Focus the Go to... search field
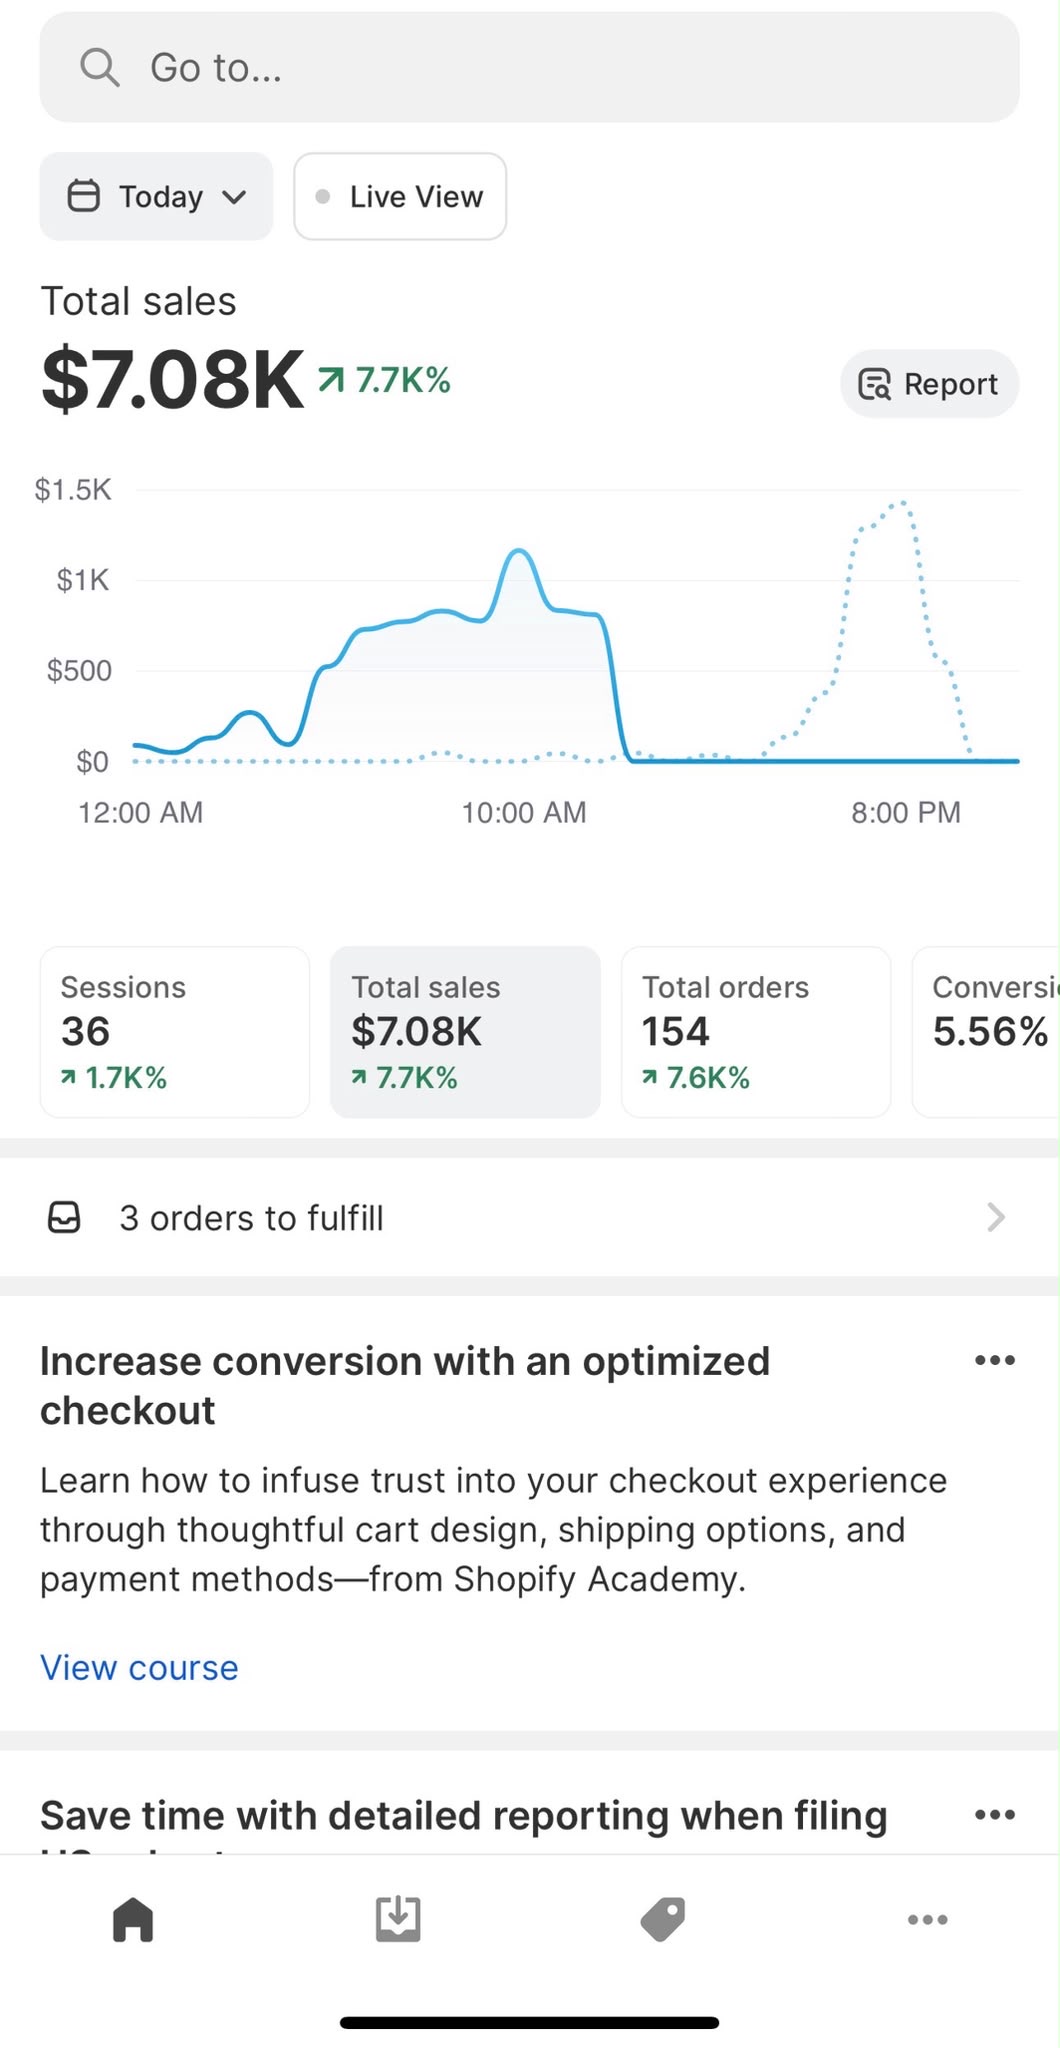This screenshot has width=1060, height=2048. pos(529,68)
